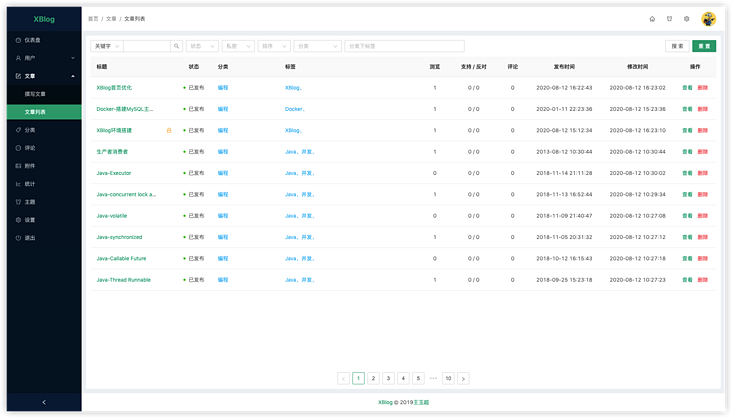Click 删除 delete for Java-volatile row

703,216
